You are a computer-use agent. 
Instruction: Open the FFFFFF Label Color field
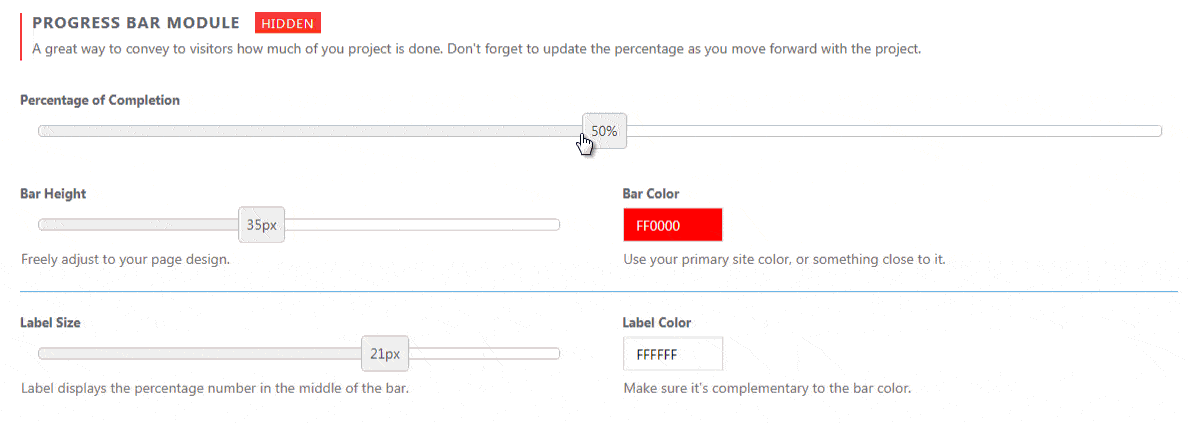point(673,354)
